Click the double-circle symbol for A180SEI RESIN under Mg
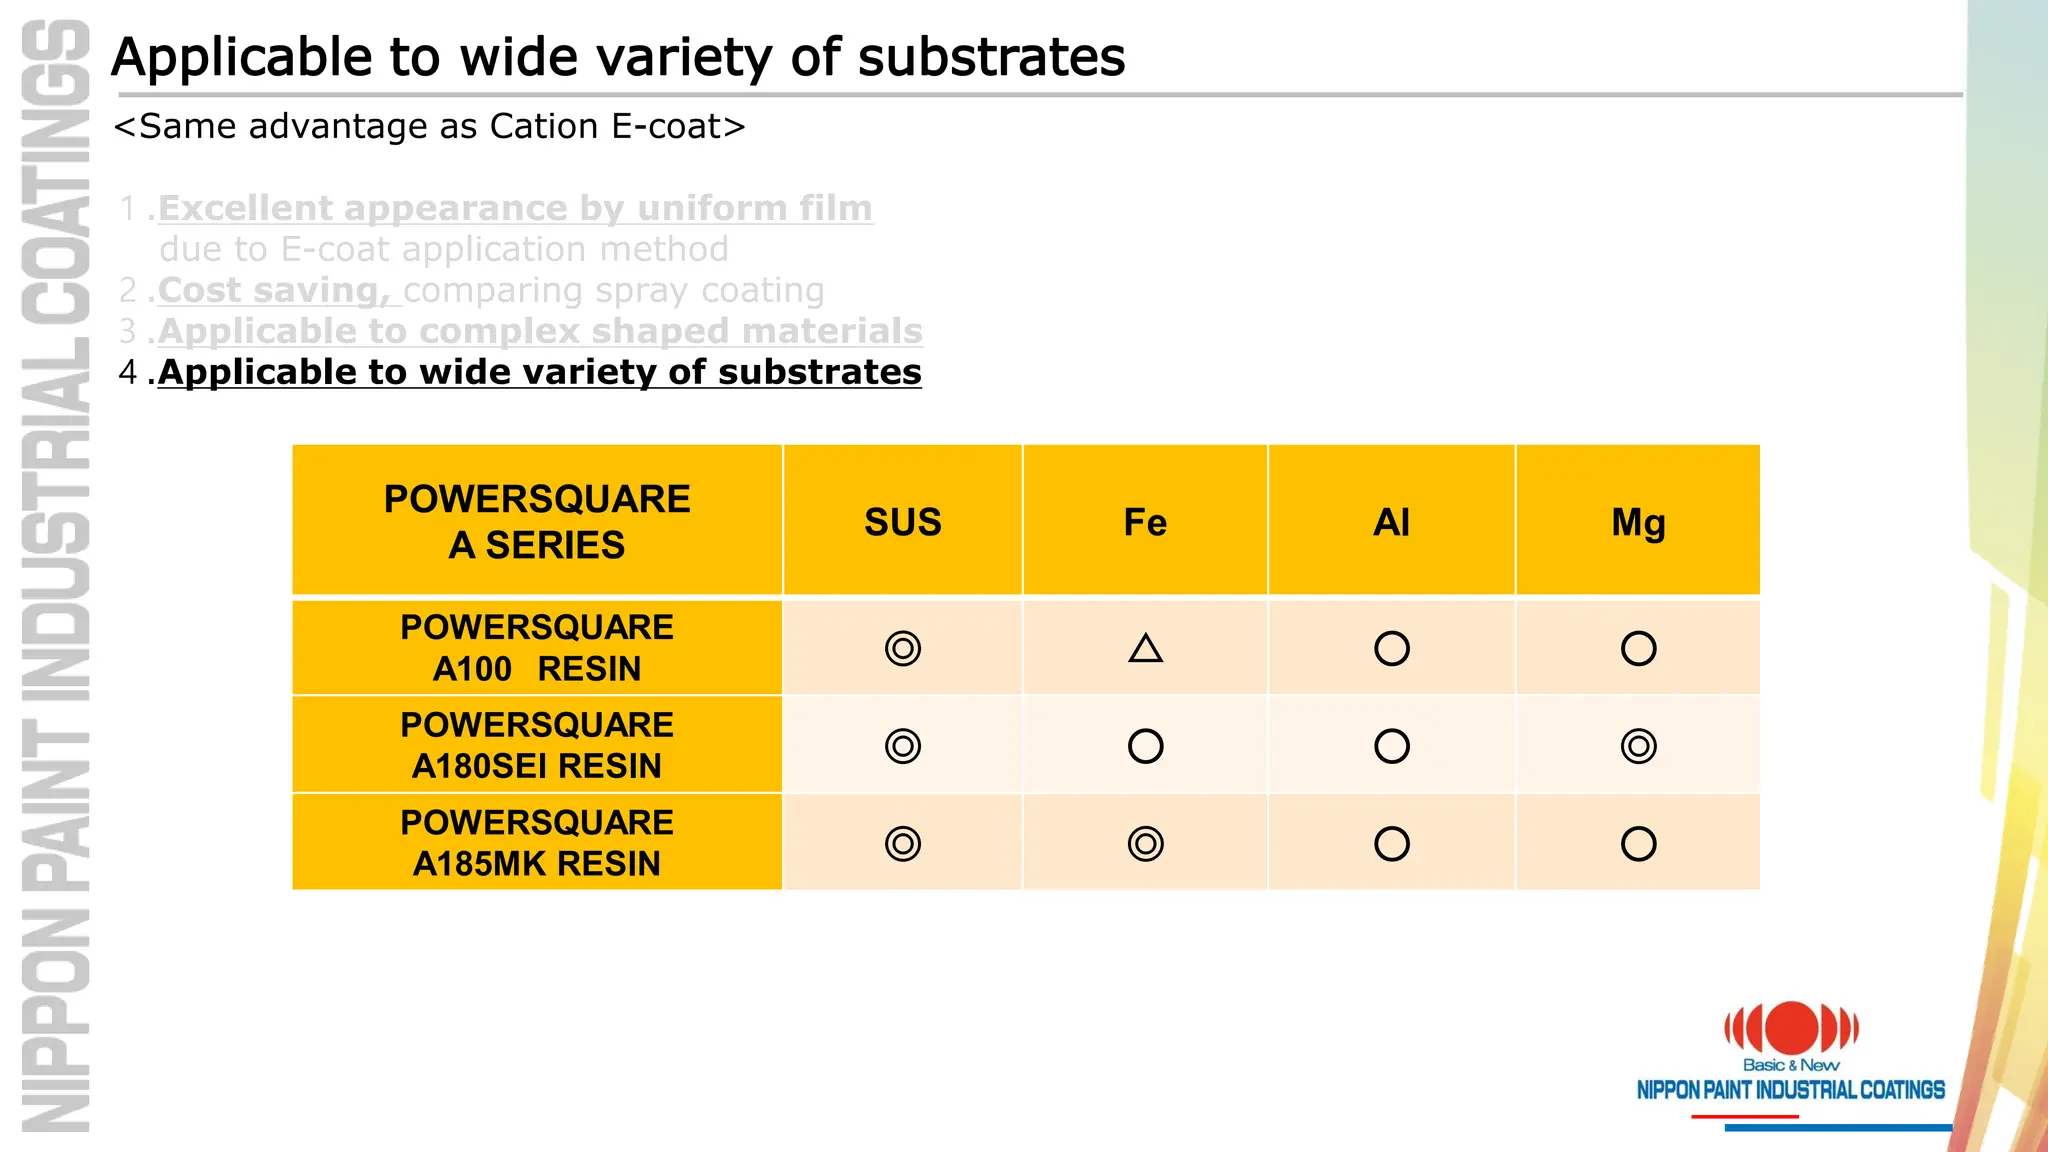 (x=1639, y=746)
